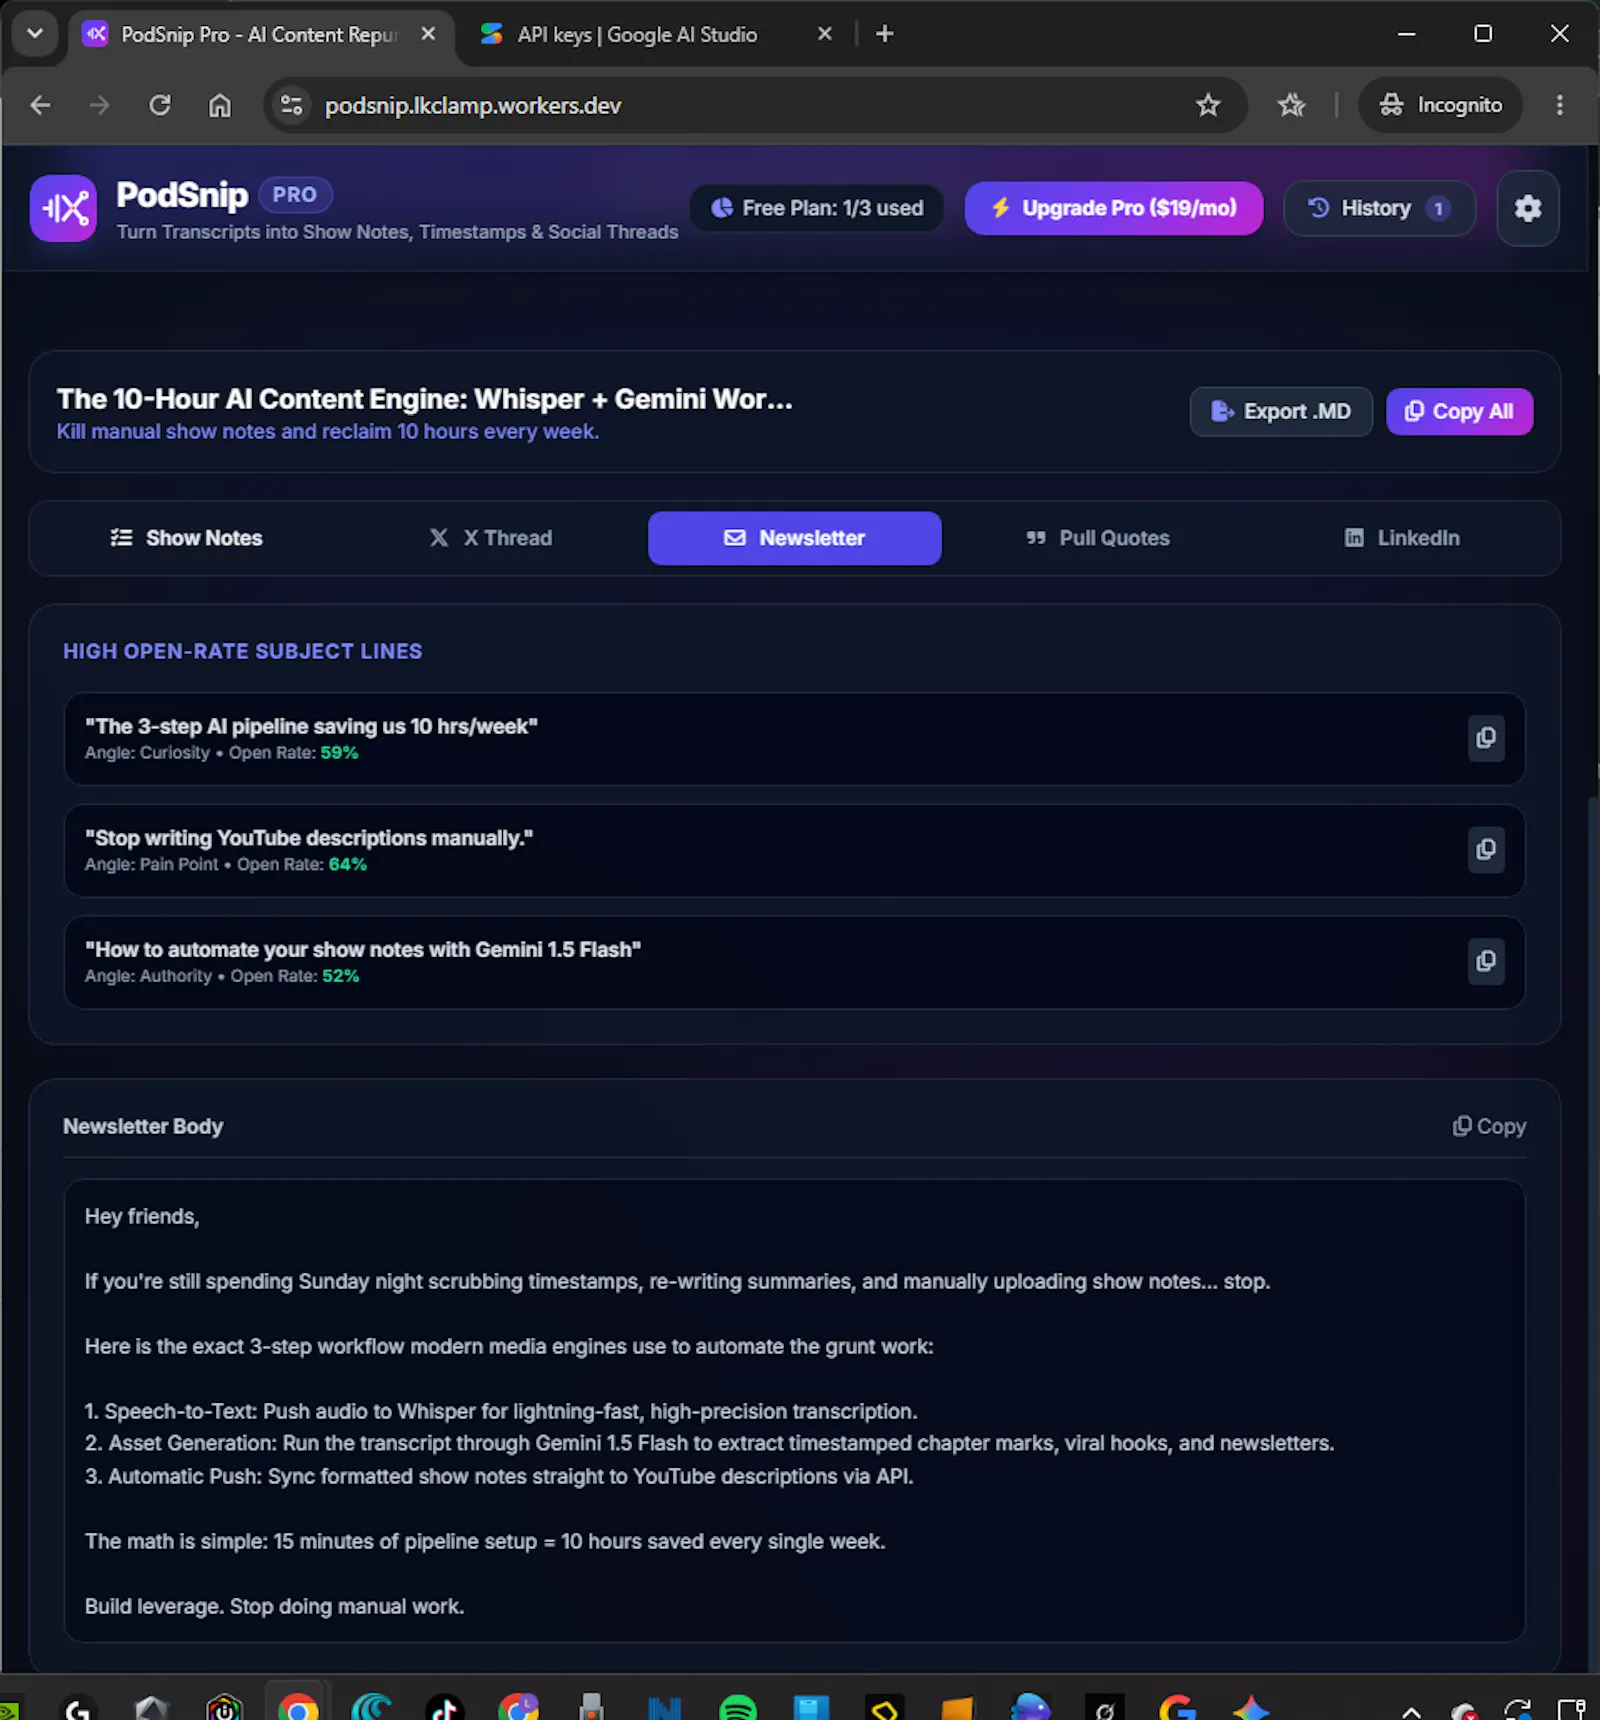Click the PRO badge next to PodSnip
Screen dimensions: 1600x1720
click(295, 195)
